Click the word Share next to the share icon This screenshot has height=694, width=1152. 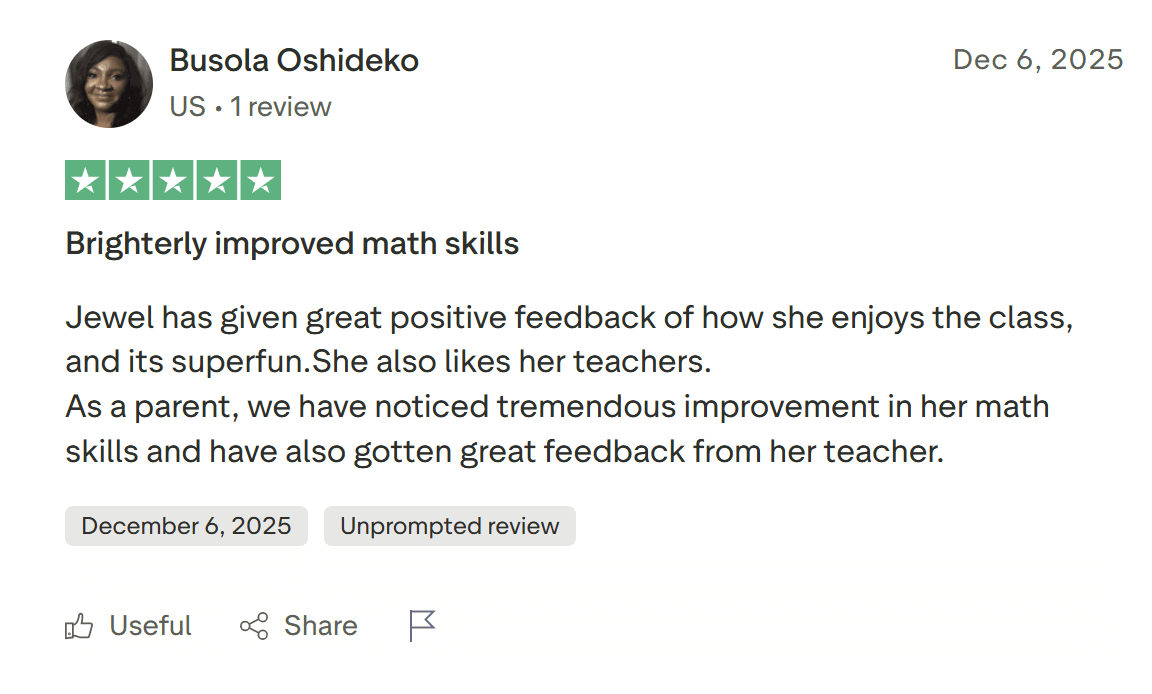(x=320, y=625)
